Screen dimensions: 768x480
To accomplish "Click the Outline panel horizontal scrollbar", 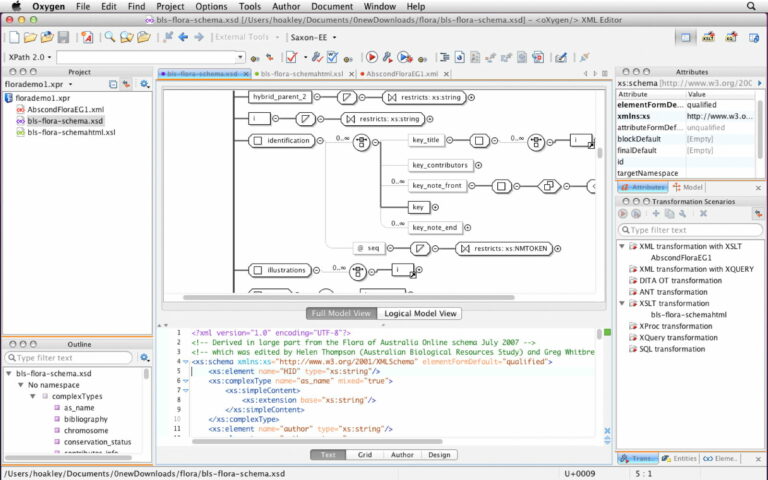I will [69, 458].
